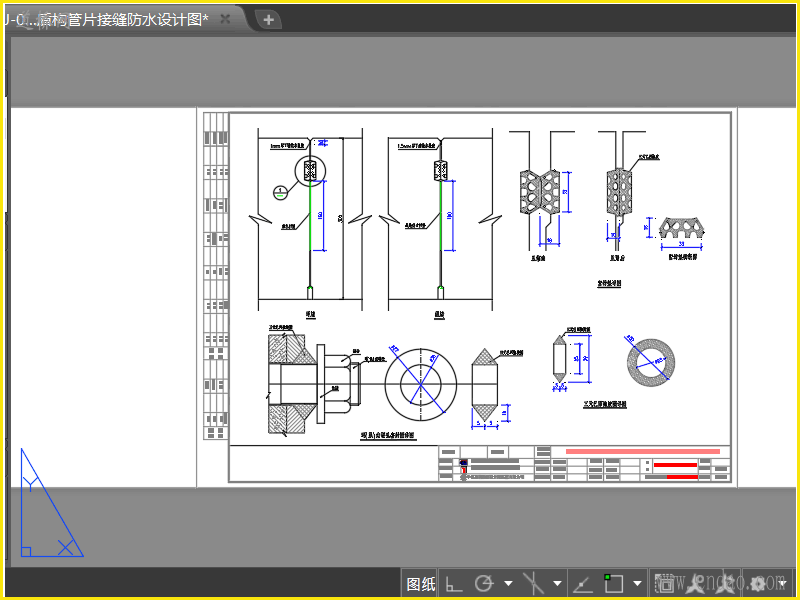
Task: Open polar tracking angle dropdown
Action: click(x=508, y=584)
